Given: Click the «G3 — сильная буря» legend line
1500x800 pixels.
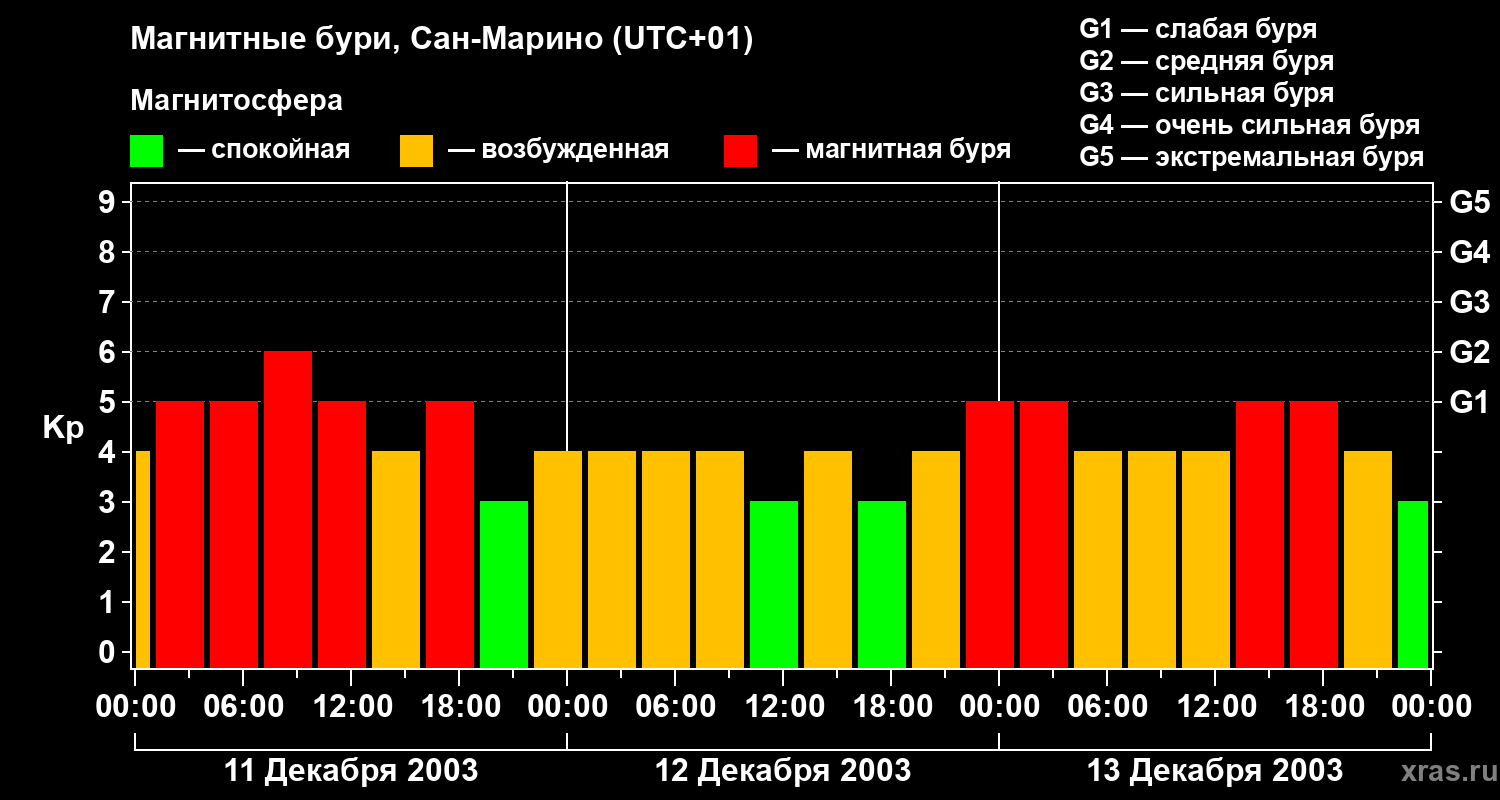Looking at the screenshot, I should 1207,93.
